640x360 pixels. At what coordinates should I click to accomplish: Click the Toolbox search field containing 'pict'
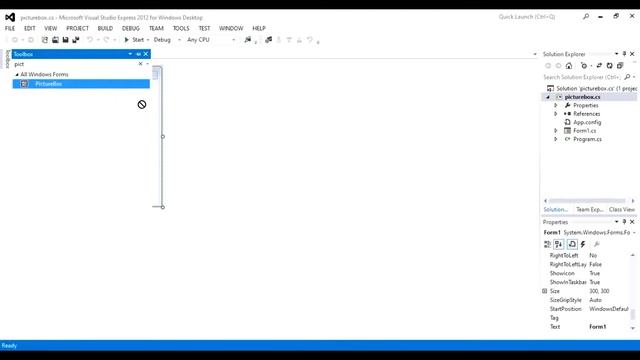tap(76, 64)
